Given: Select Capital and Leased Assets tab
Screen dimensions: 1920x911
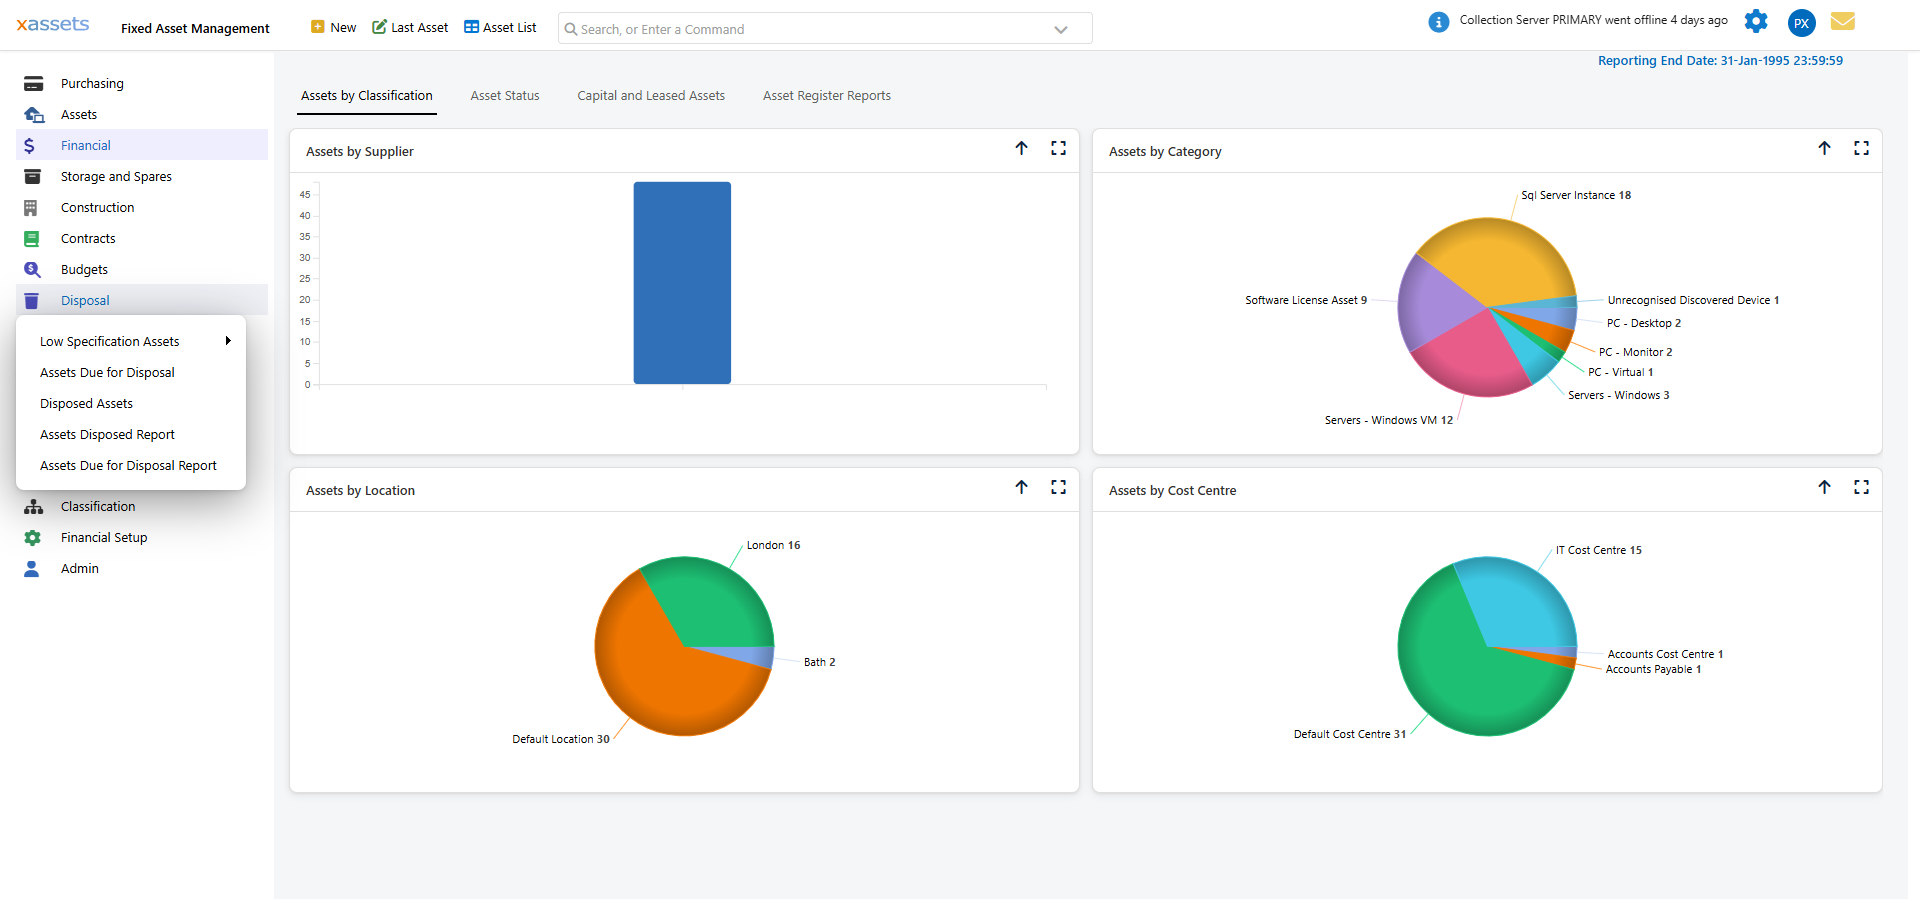Looking at the screenshot, I should [651, 96].
